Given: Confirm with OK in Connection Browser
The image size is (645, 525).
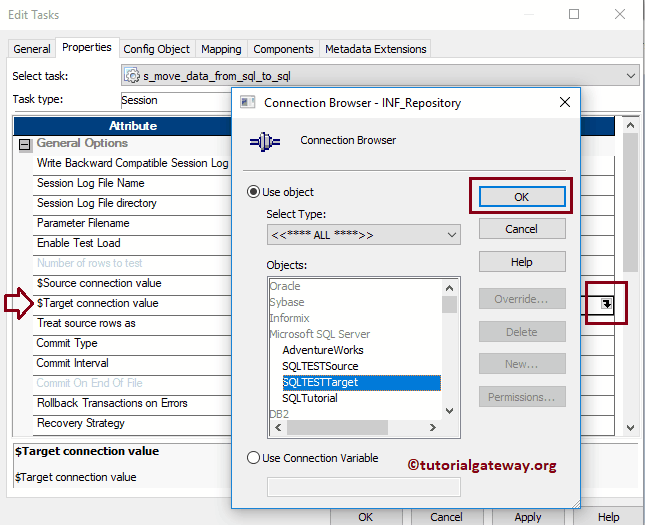Looking at the screenshot, I should click(x=522, y=197).
